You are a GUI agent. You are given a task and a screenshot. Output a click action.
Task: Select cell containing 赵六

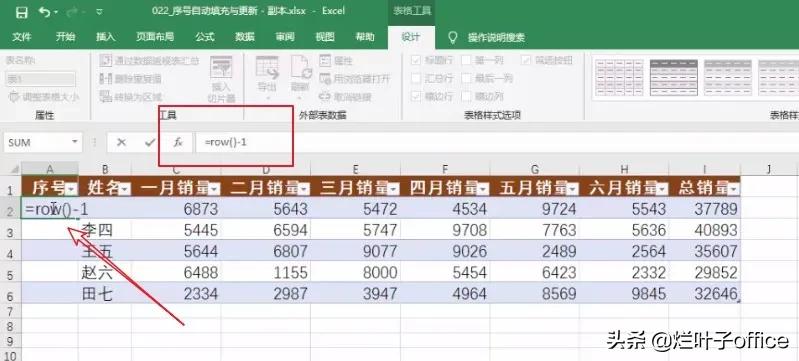104,272
